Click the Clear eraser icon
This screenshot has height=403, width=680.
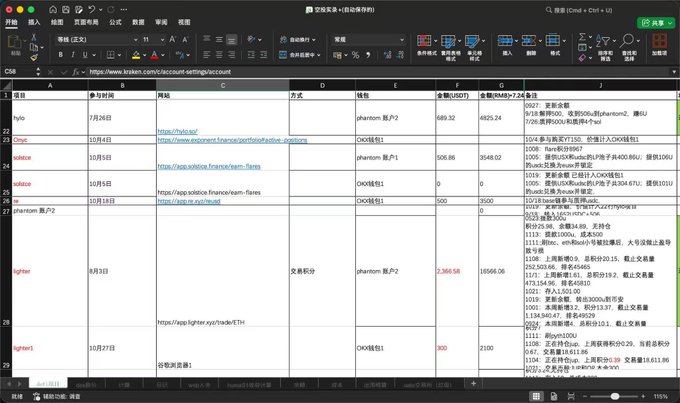click(x=582, y=58)
